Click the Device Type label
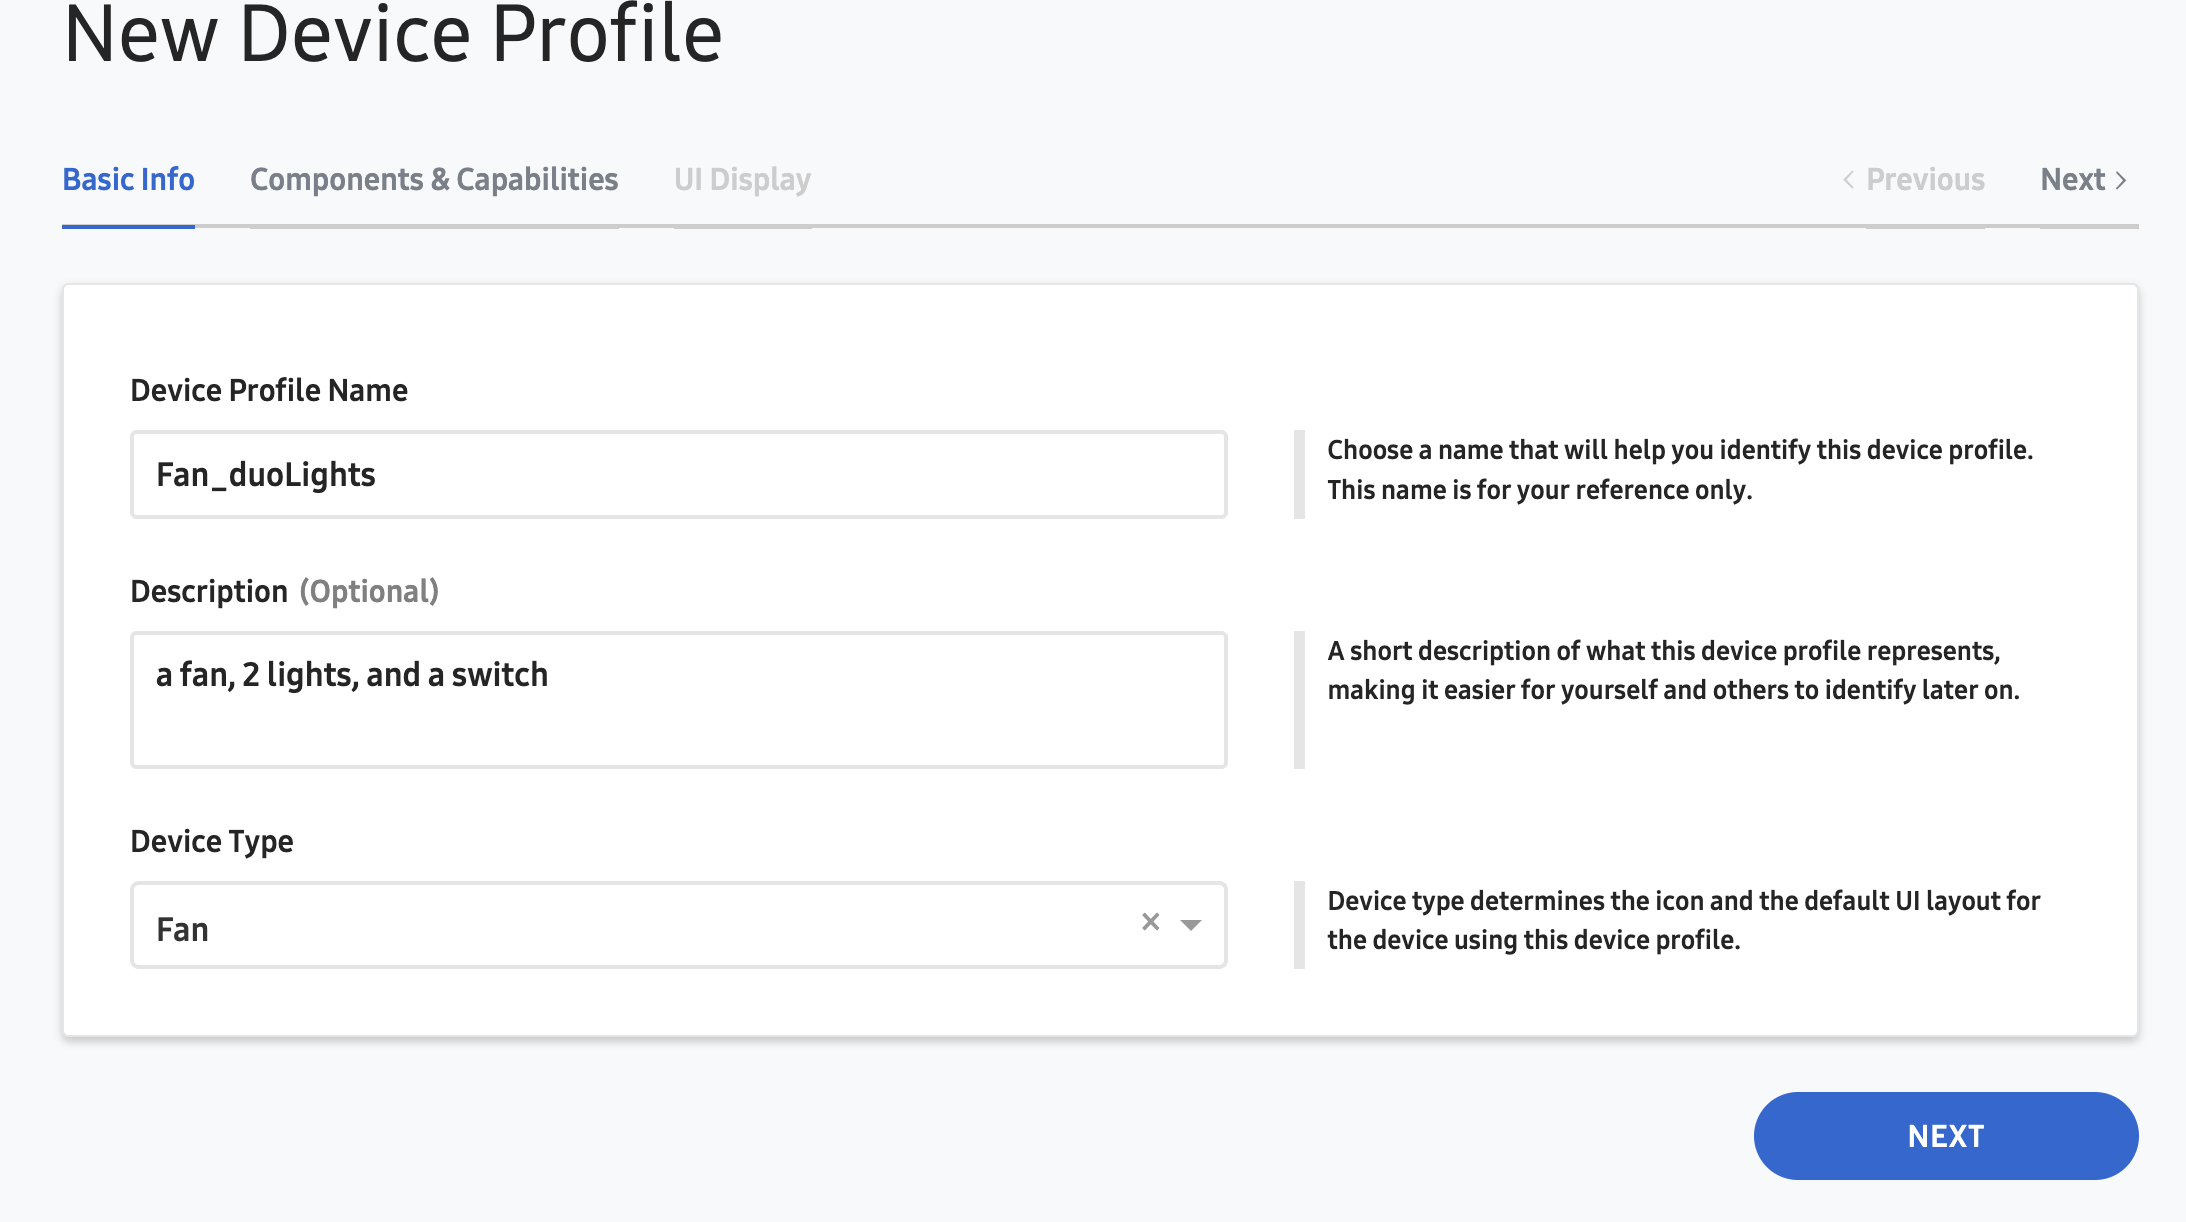This screenshot has height=1222, width=2186. pos(212,842)
